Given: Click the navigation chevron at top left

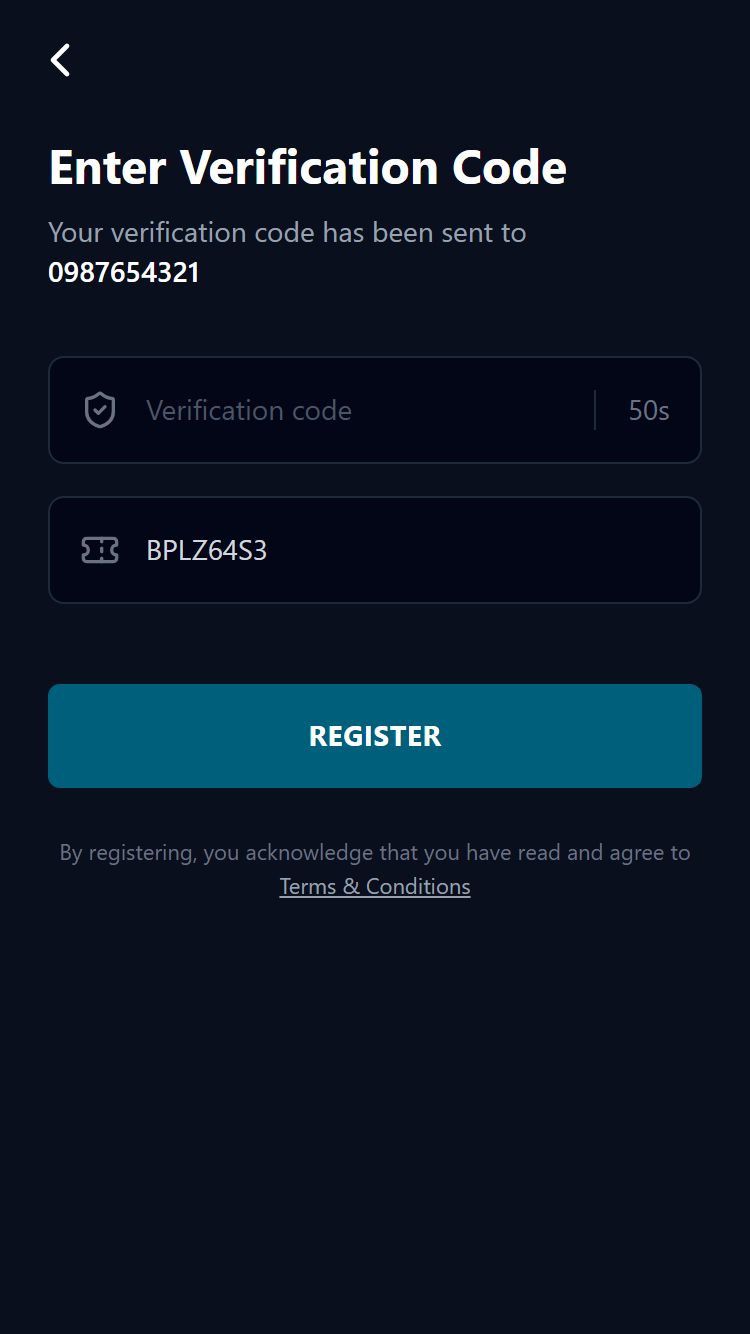Looking at the screenshot, I should 60,60.
